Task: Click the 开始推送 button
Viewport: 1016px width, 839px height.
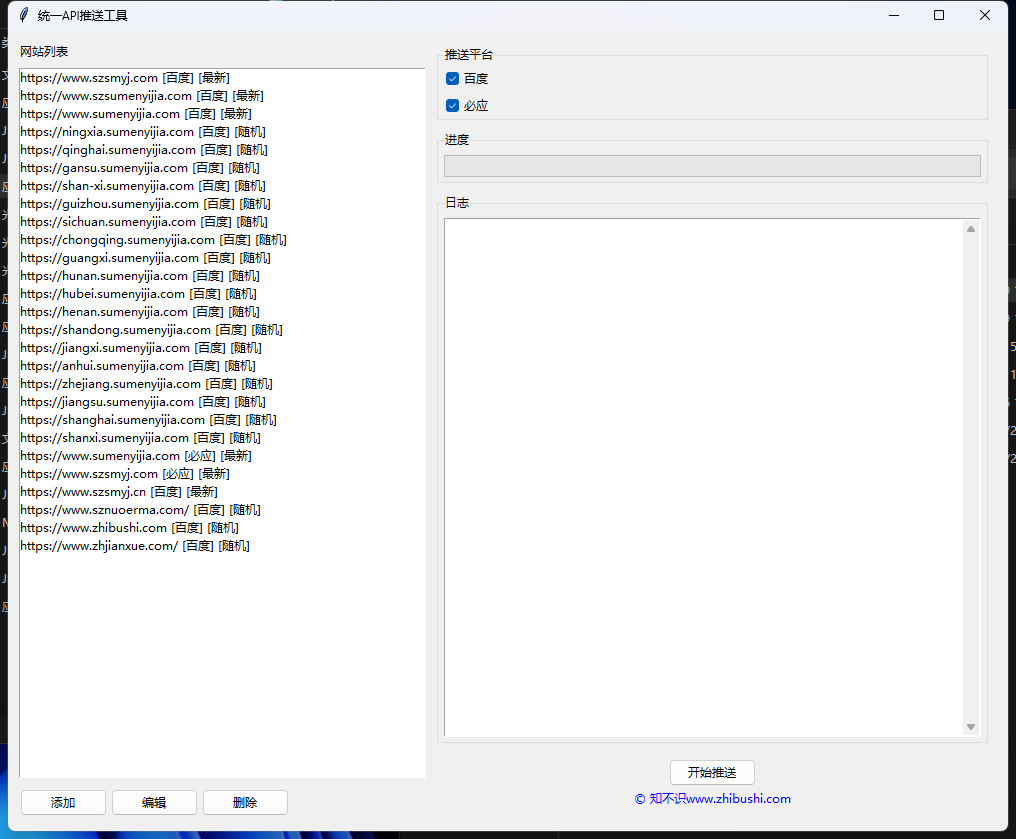Action: point(712,773)
